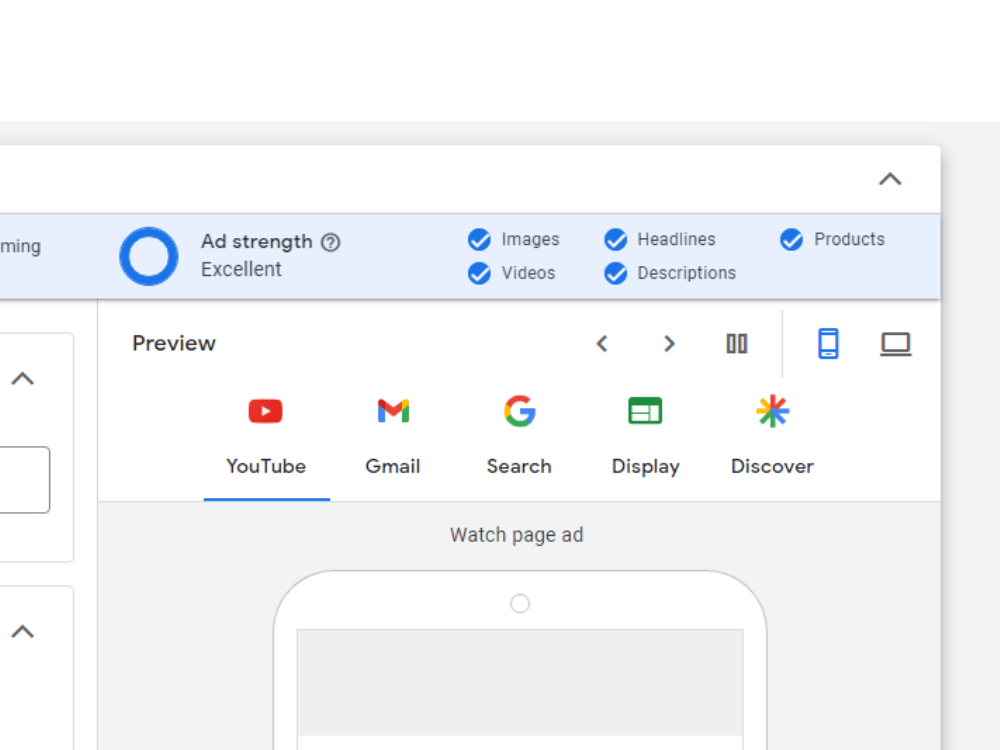This screenshot has width=1000, height=750.
Task: Click the Ad strength circular indicator
Action: (149, 256)
